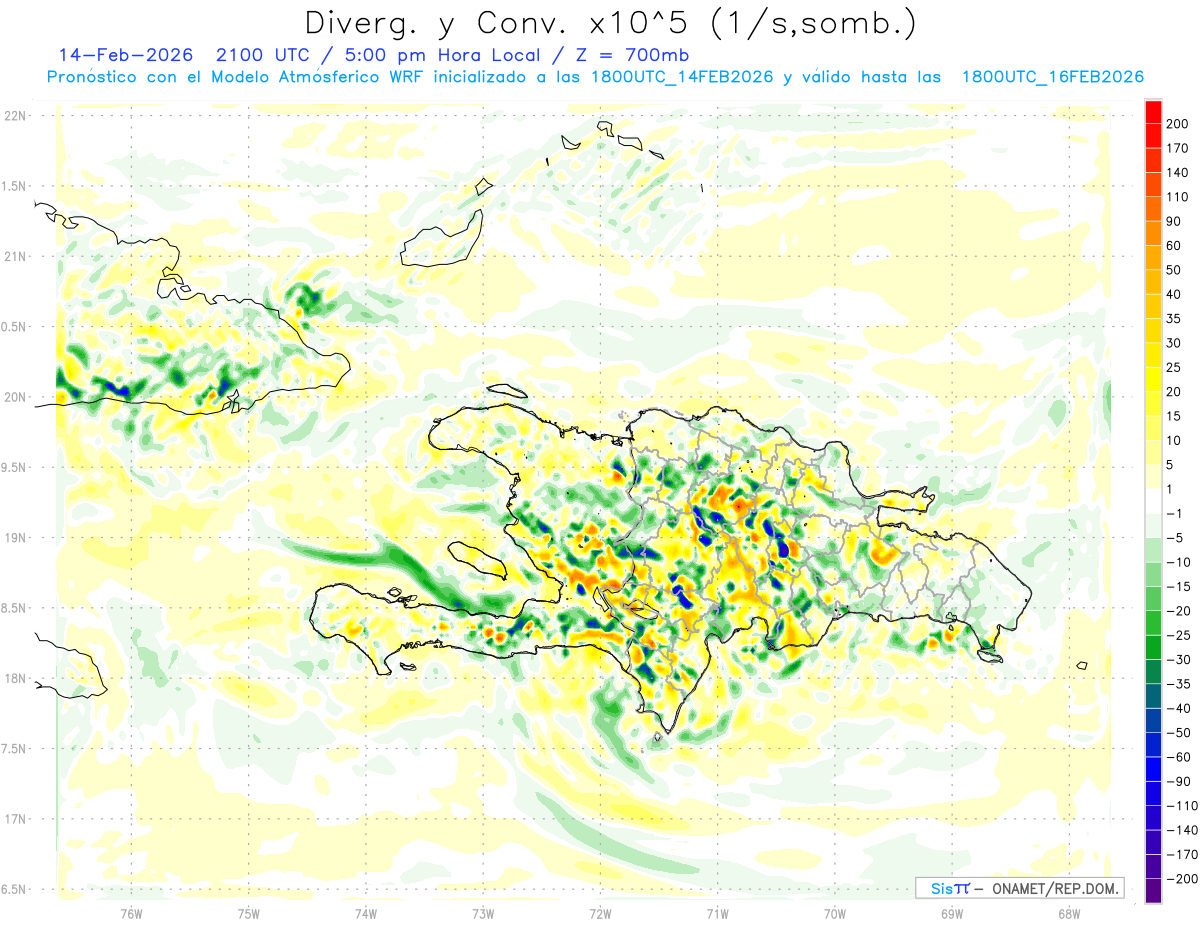Click the colorbar label 200
The width and height of the screenshot is (1200, 927).
click(x=1176, y=124)
